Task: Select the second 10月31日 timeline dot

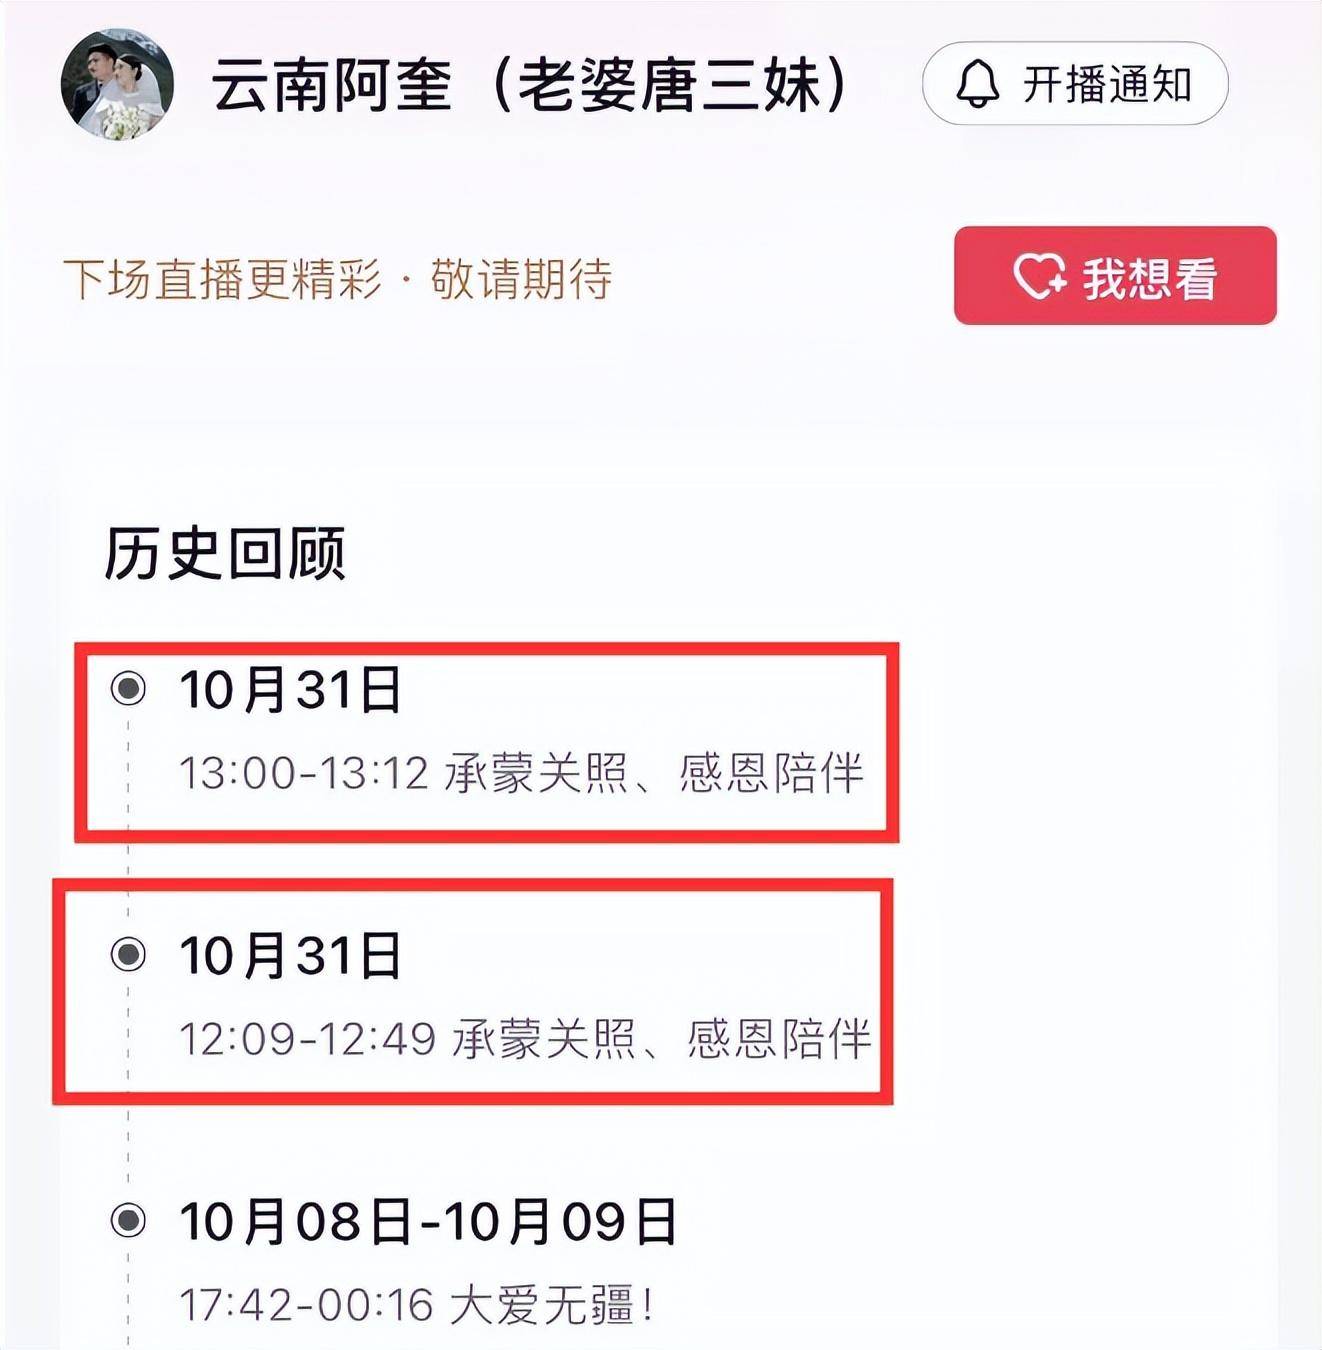Action: click(128, 954)
